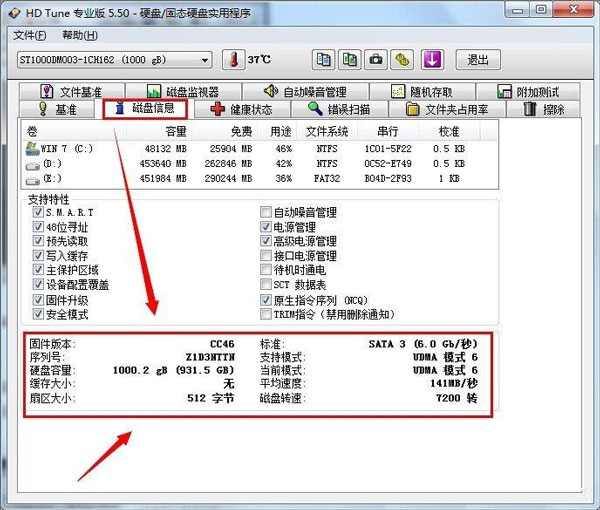Click the 串行 column header

tap(388, 132)
